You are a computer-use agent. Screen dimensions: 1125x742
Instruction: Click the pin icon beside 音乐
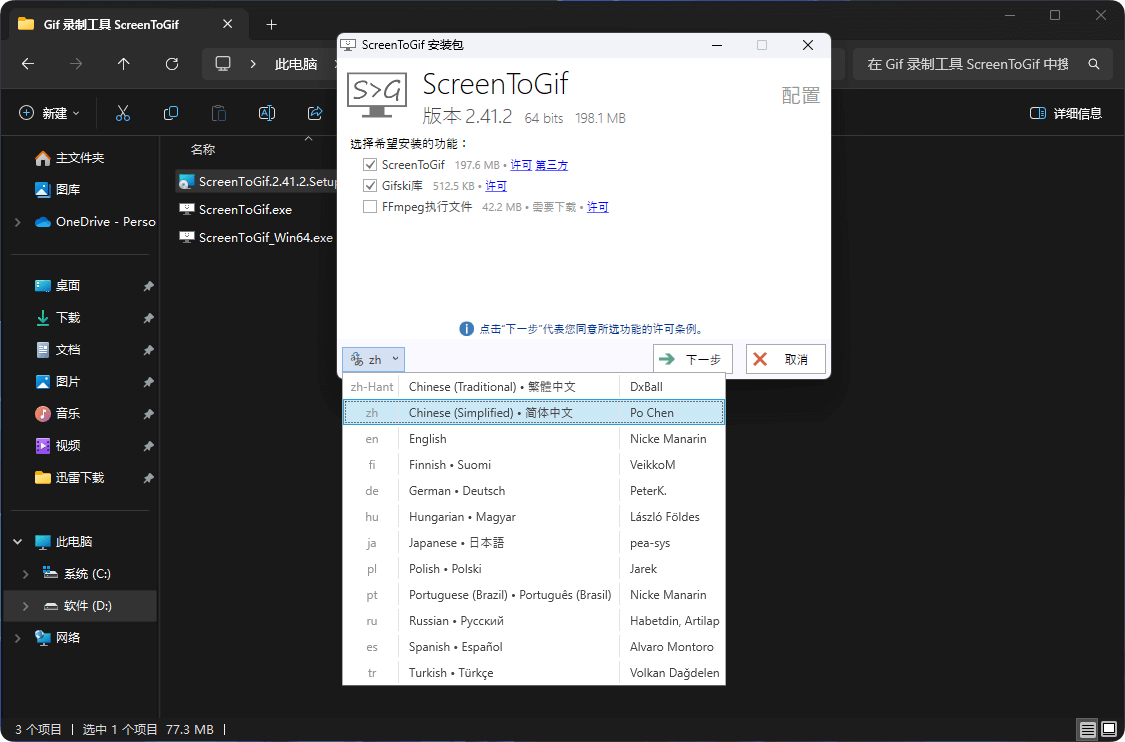coord(148,414)
